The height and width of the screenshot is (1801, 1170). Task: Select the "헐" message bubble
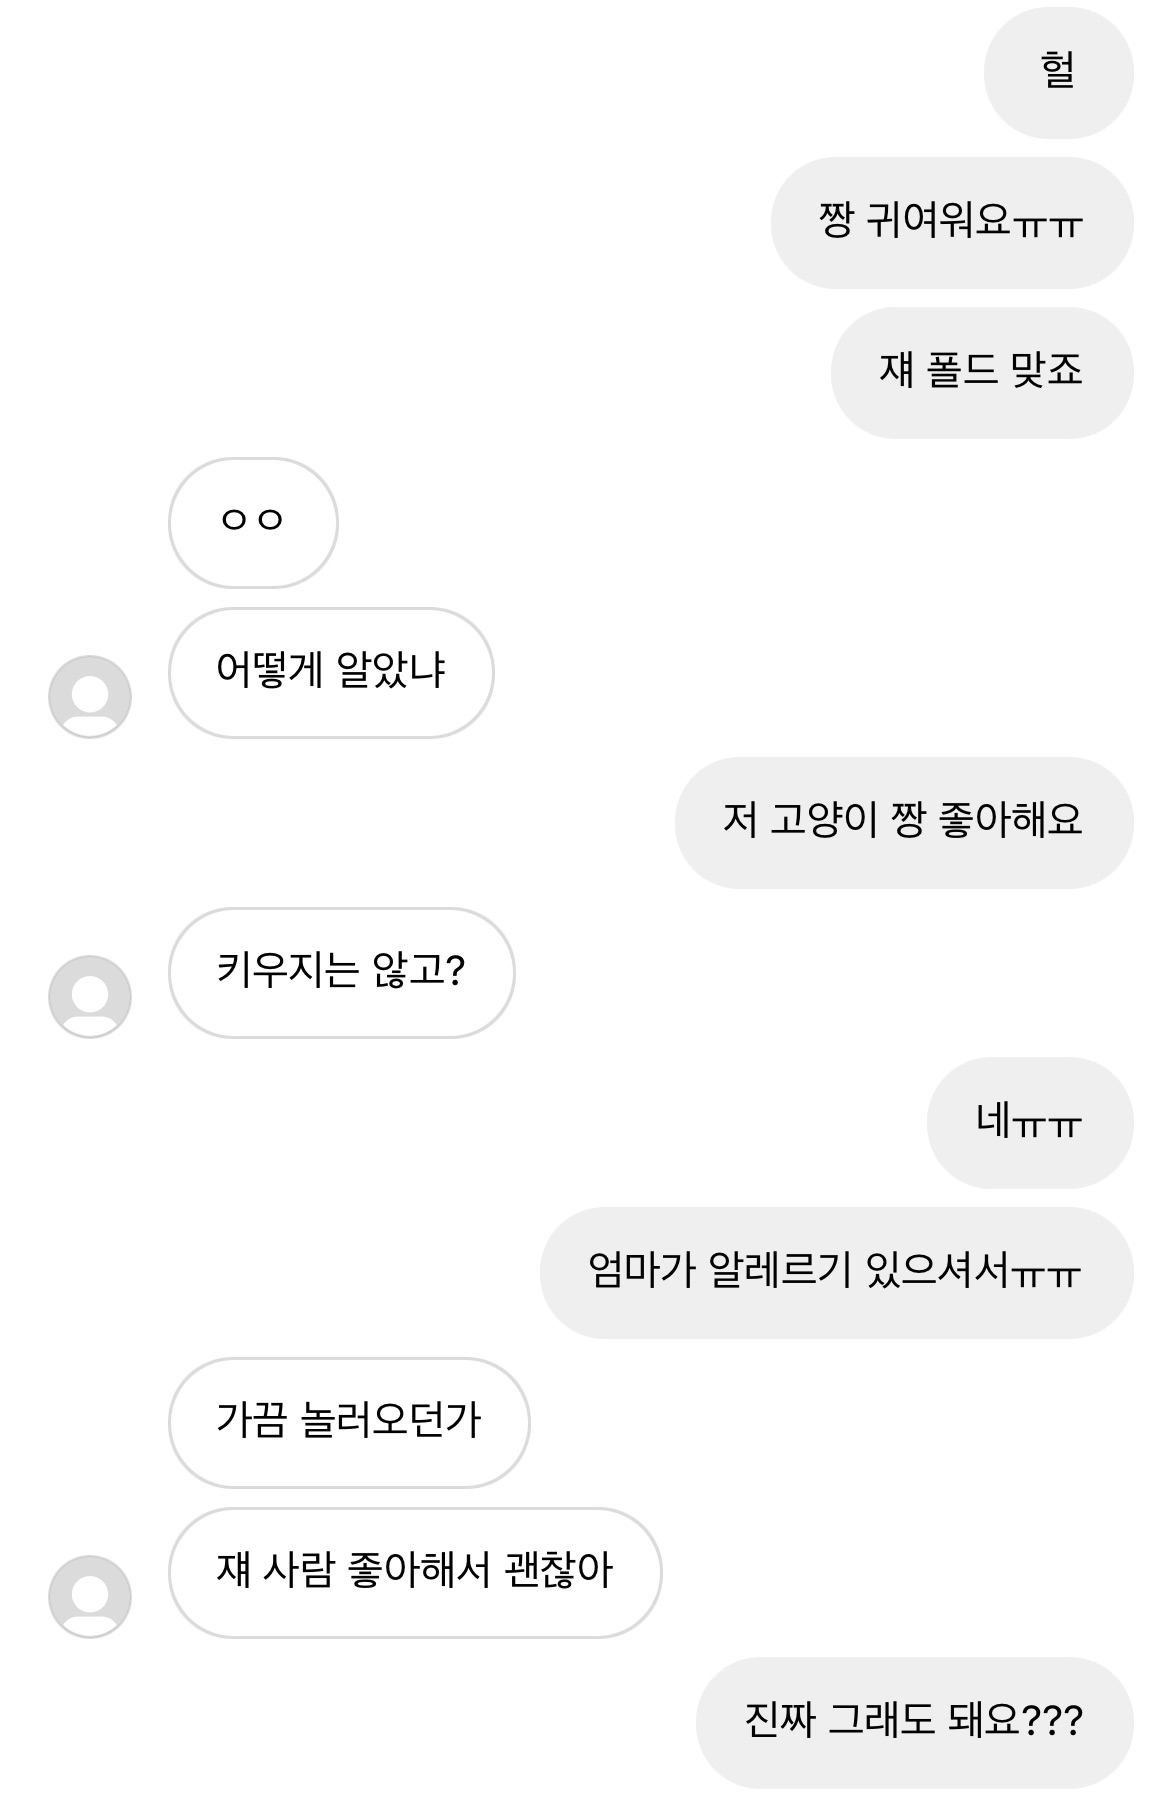1058,72
